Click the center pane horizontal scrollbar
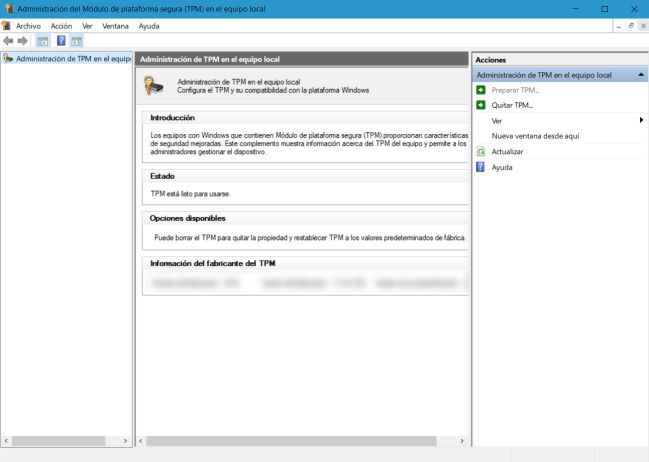The image size is (649, 462). (x=290, y=440)
